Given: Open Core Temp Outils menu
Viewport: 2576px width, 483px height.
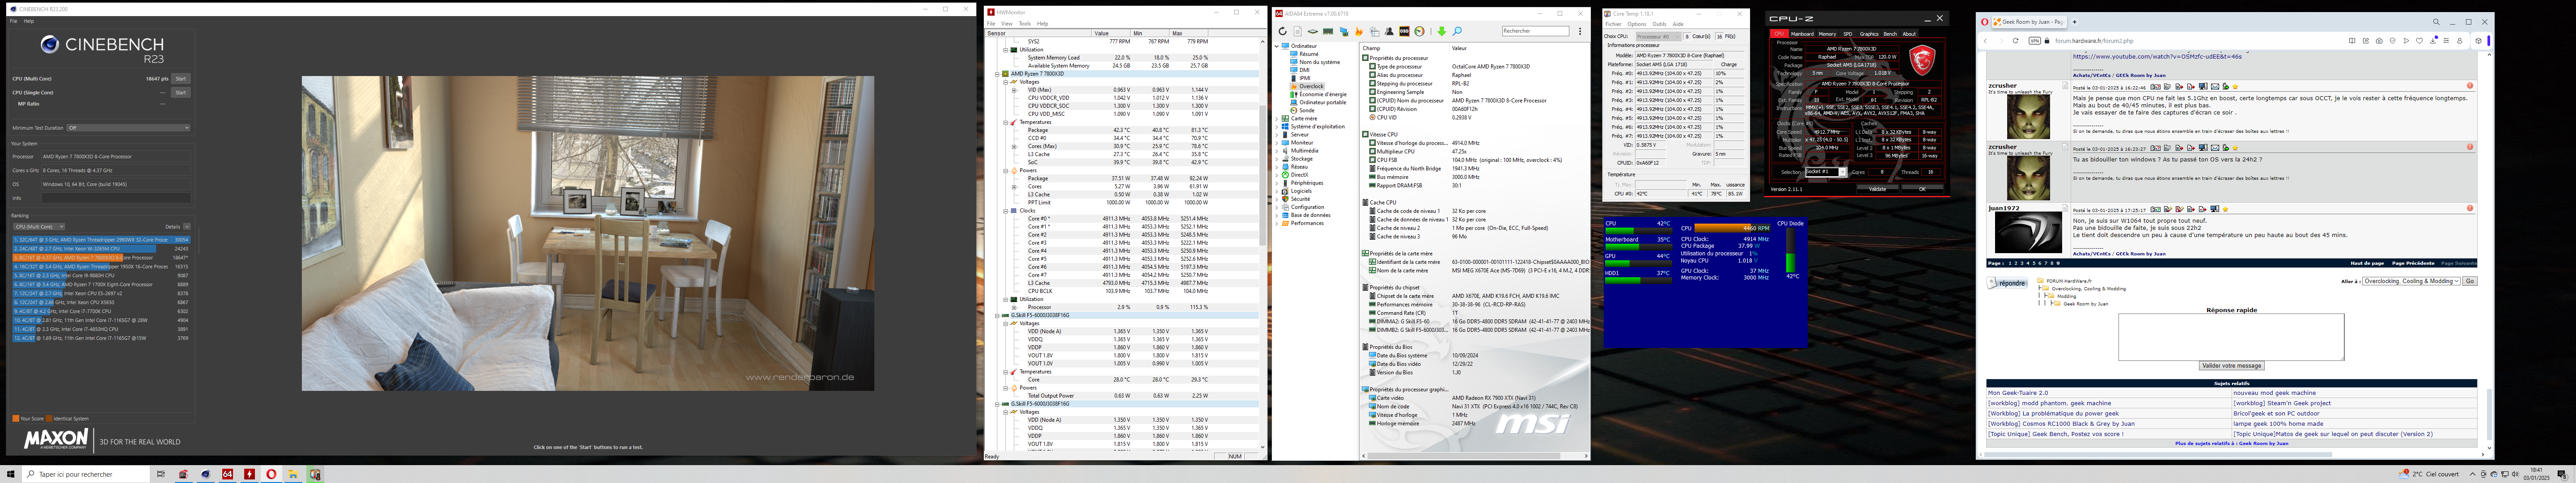Looking at the screenshot, I should 1660,24.
